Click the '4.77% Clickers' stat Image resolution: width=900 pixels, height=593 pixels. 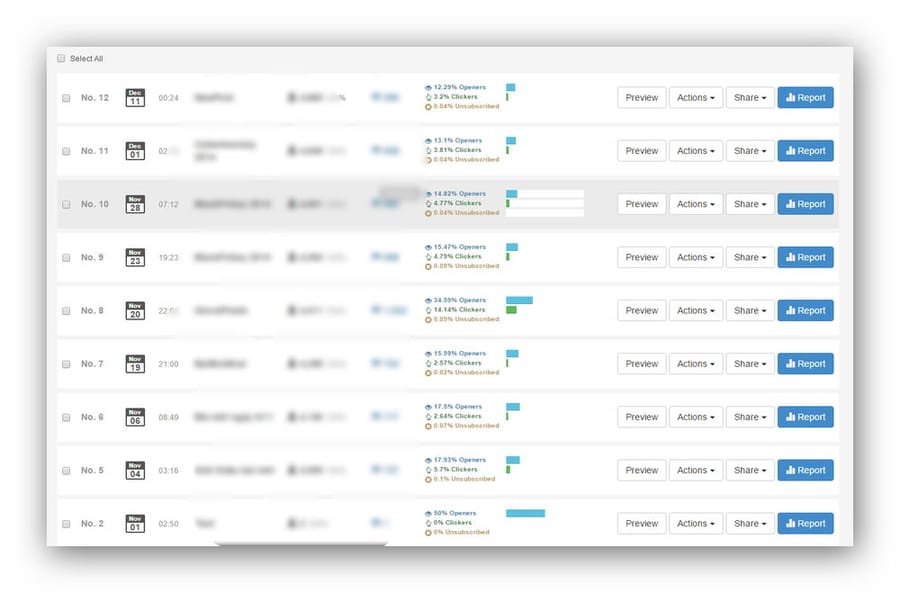(457, 203)
